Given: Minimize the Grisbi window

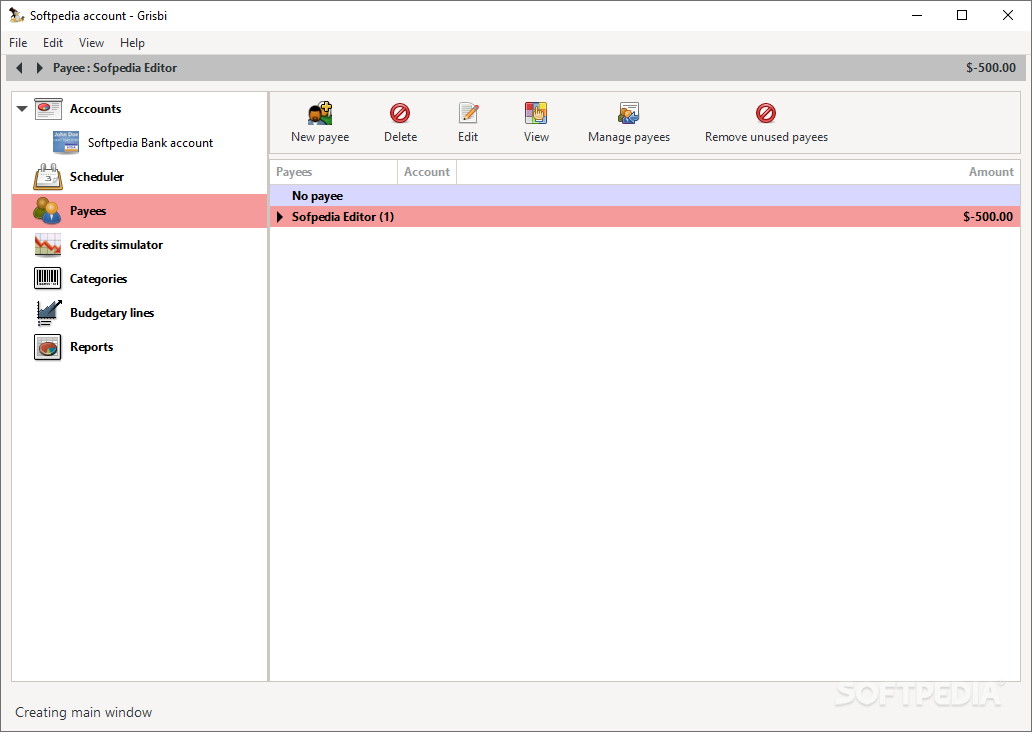Looking at the screenshot, I should pyautogui.click(x=917, y=15).
